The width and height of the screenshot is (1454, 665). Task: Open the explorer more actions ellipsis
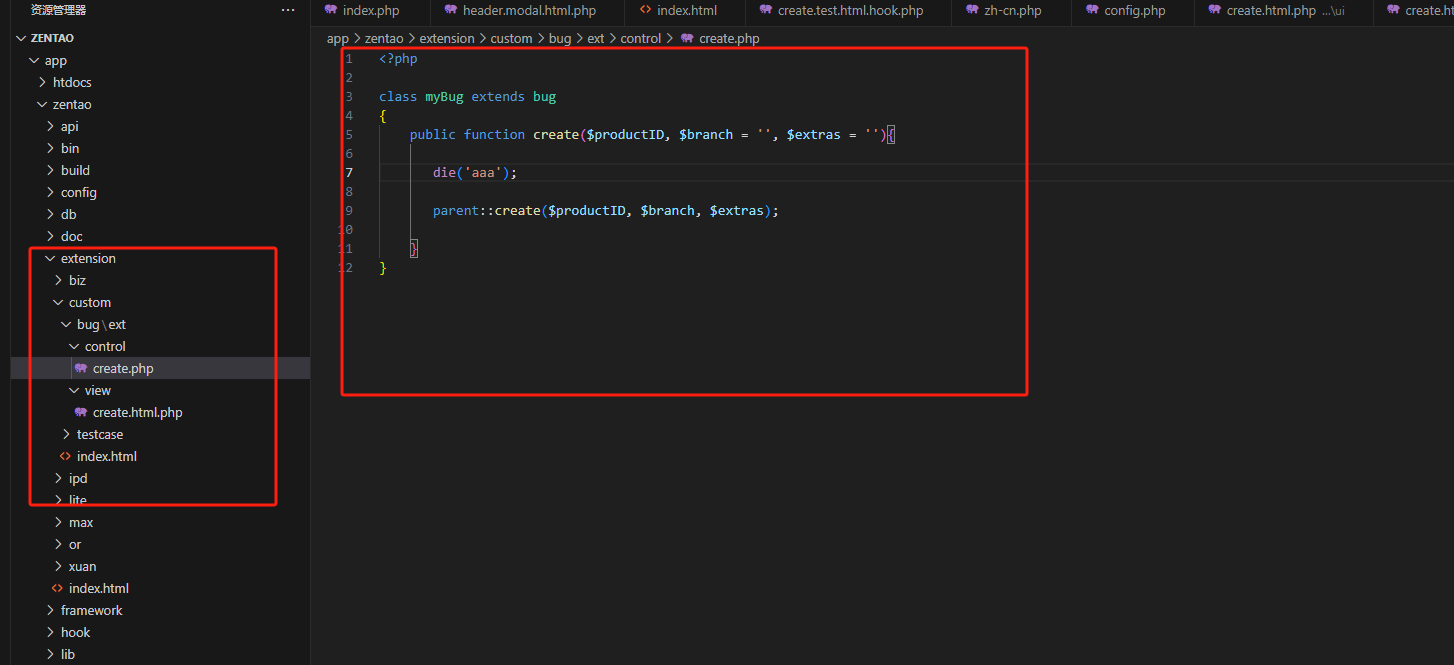click(x=288, y=10)
